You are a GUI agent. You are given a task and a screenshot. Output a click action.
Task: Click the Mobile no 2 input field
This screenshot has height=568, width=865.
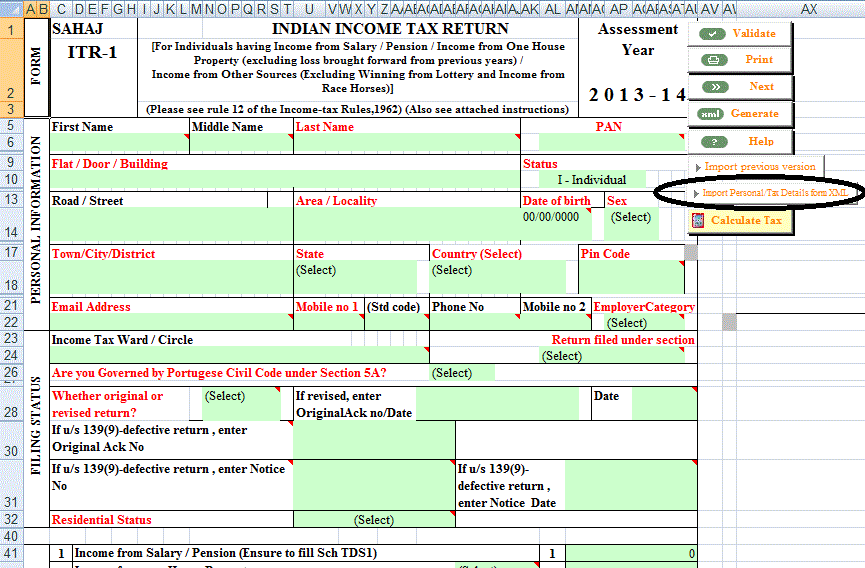click(556, 321)
